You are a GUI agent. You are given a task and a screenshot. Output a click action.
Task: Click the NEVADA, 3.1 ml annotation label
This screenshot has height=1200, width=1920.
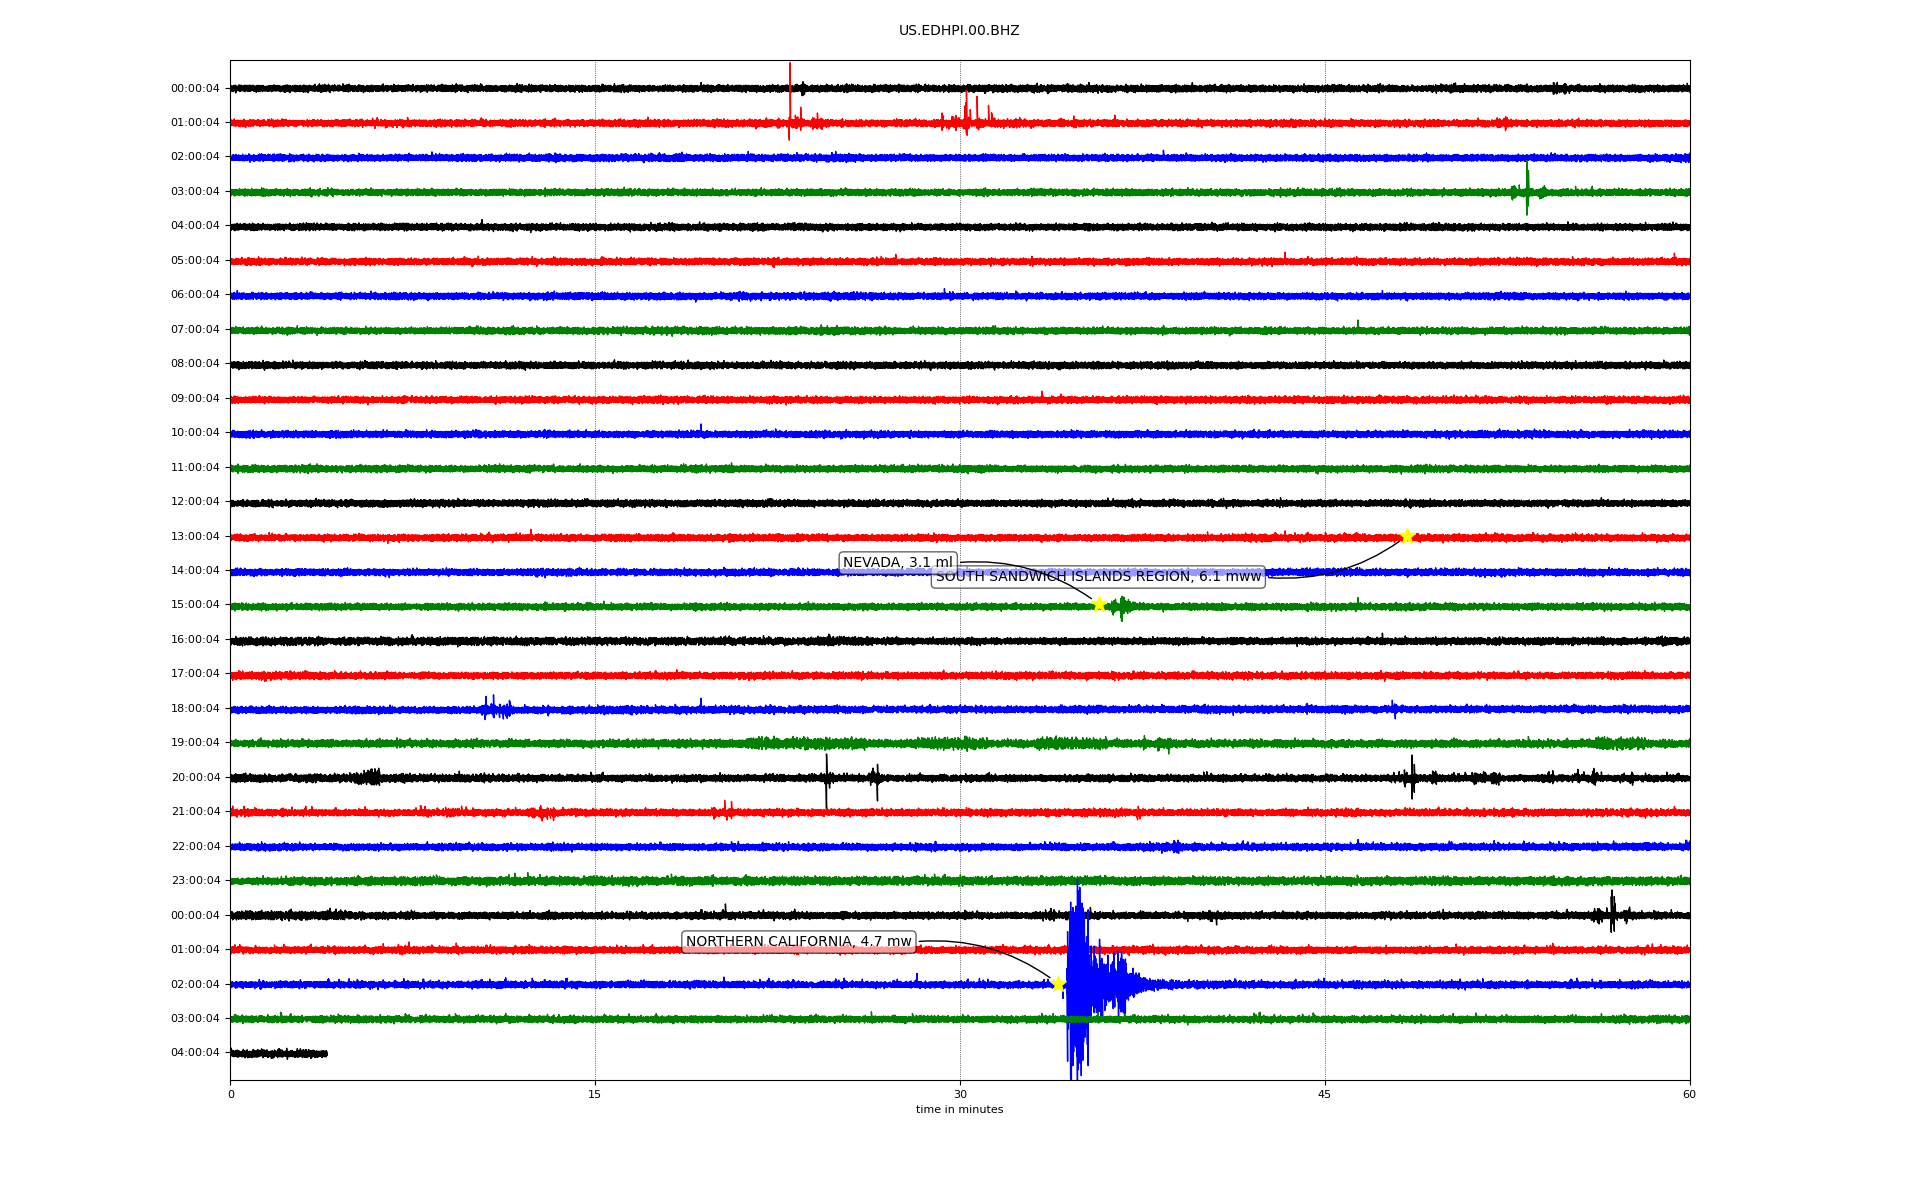coord(898,563)
